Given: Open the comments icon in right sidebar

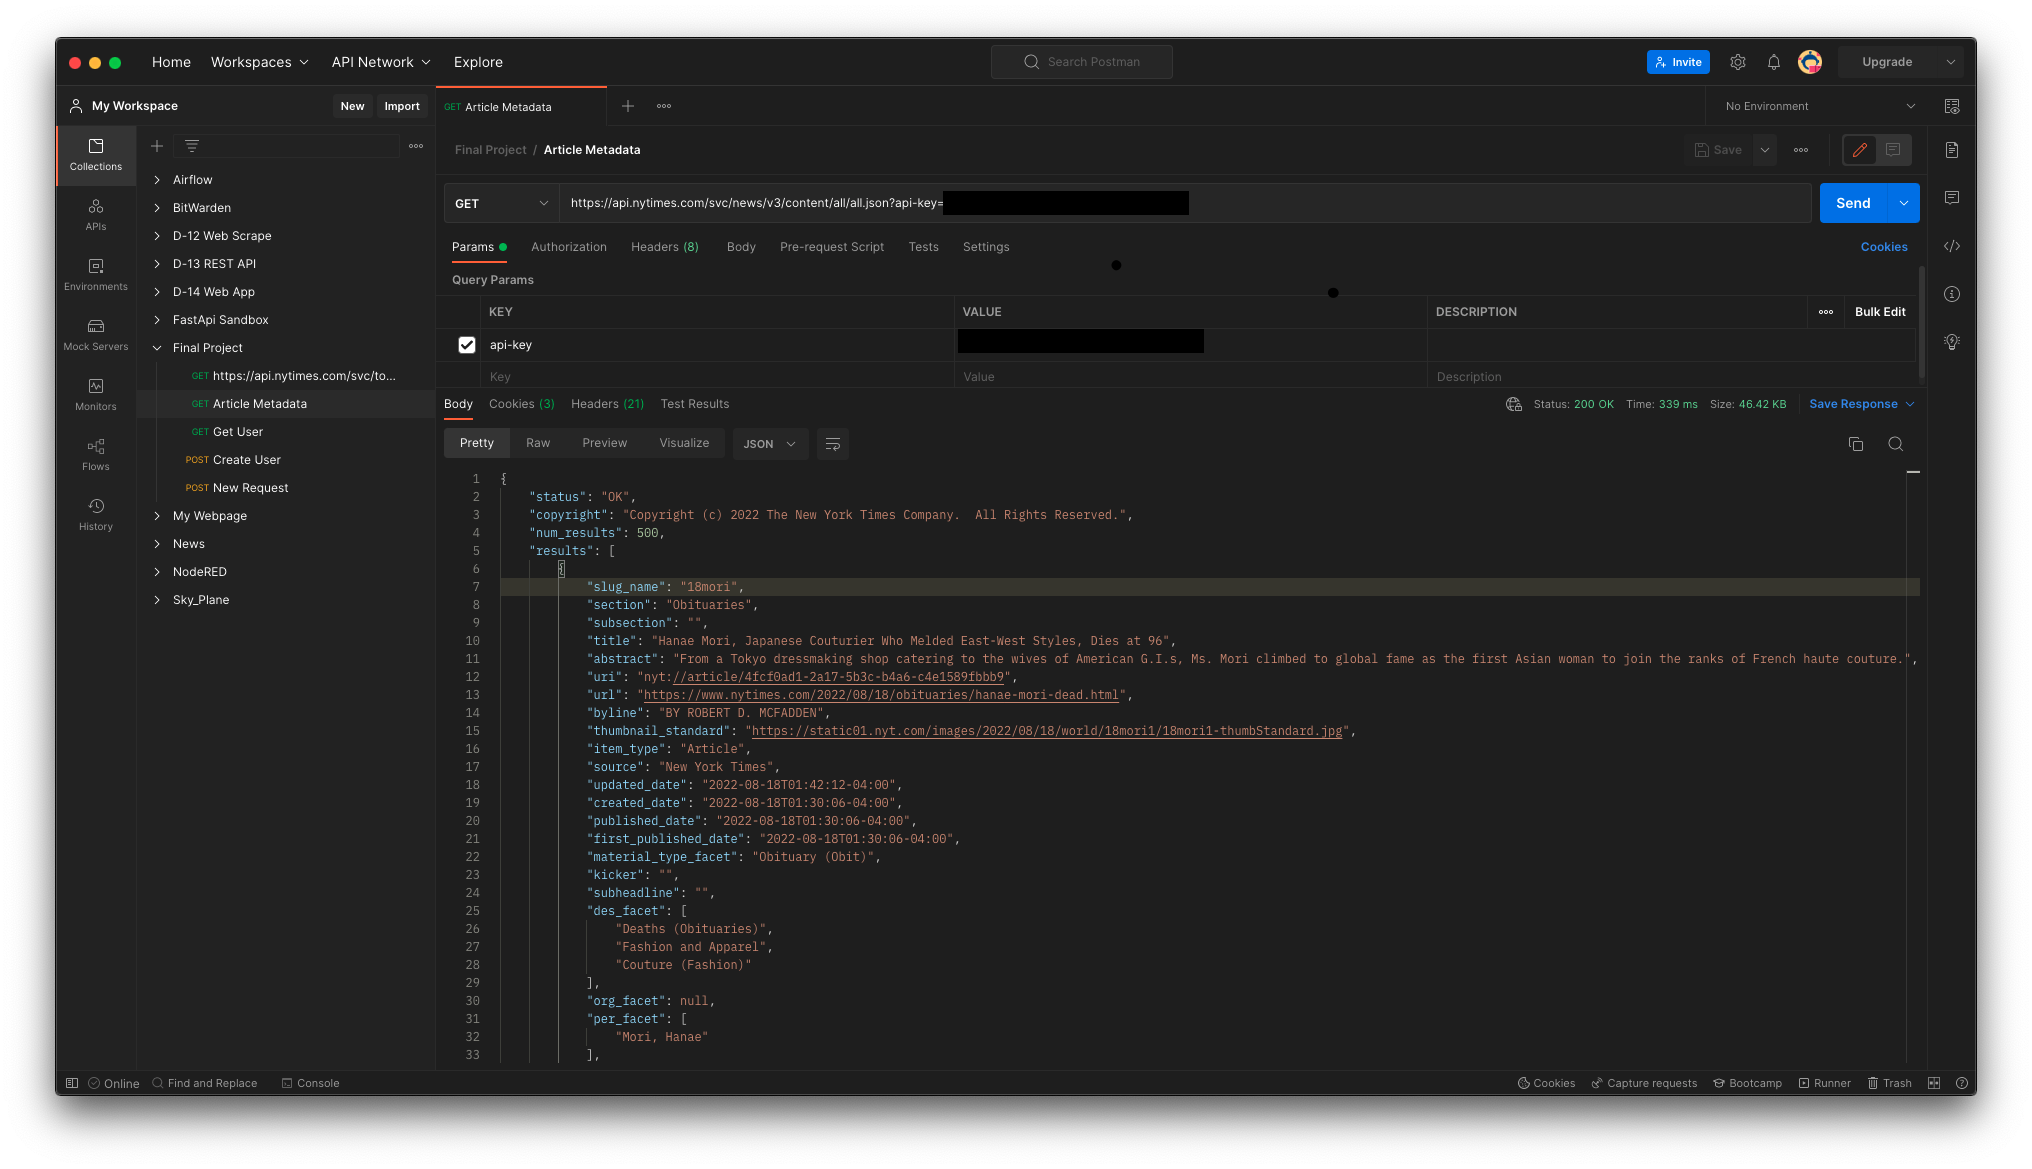Looking at the screenshot, I should pos(1952,198).
